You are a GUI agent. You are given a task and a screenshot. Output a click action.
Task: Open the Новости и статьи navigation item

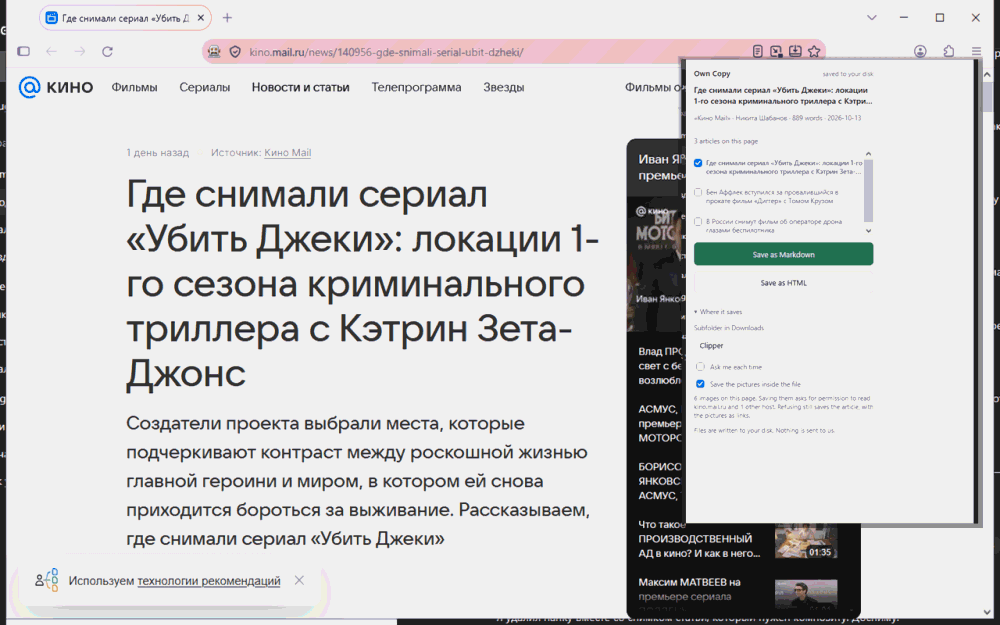[x=300, y=87]
